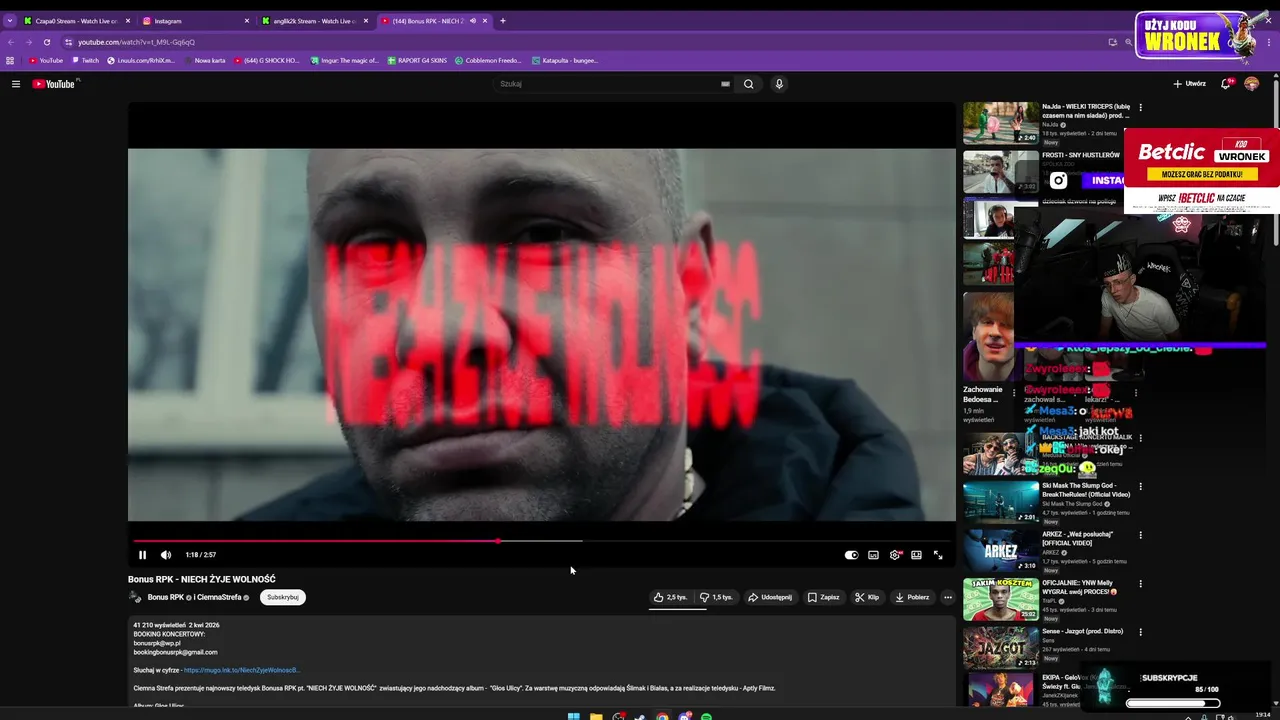
Task: Open options menu for Ski Mask video
Action: [1140, 487]
